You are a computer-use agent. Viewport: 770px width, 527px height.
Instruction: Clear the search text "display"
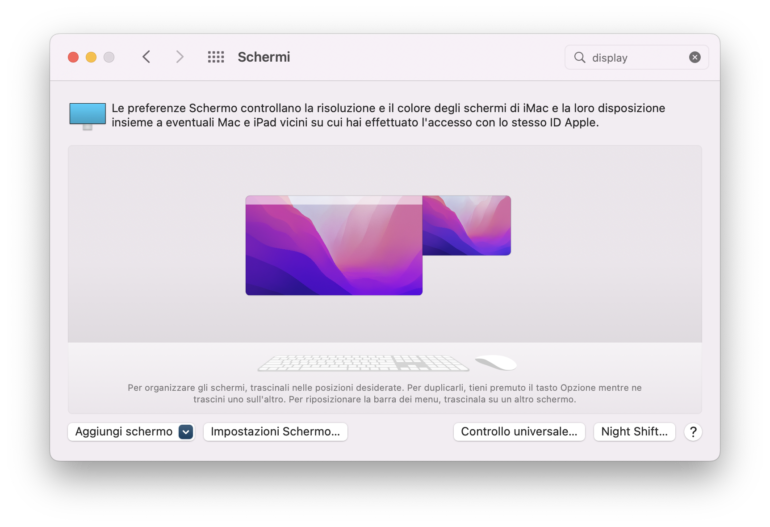point(695,57)
